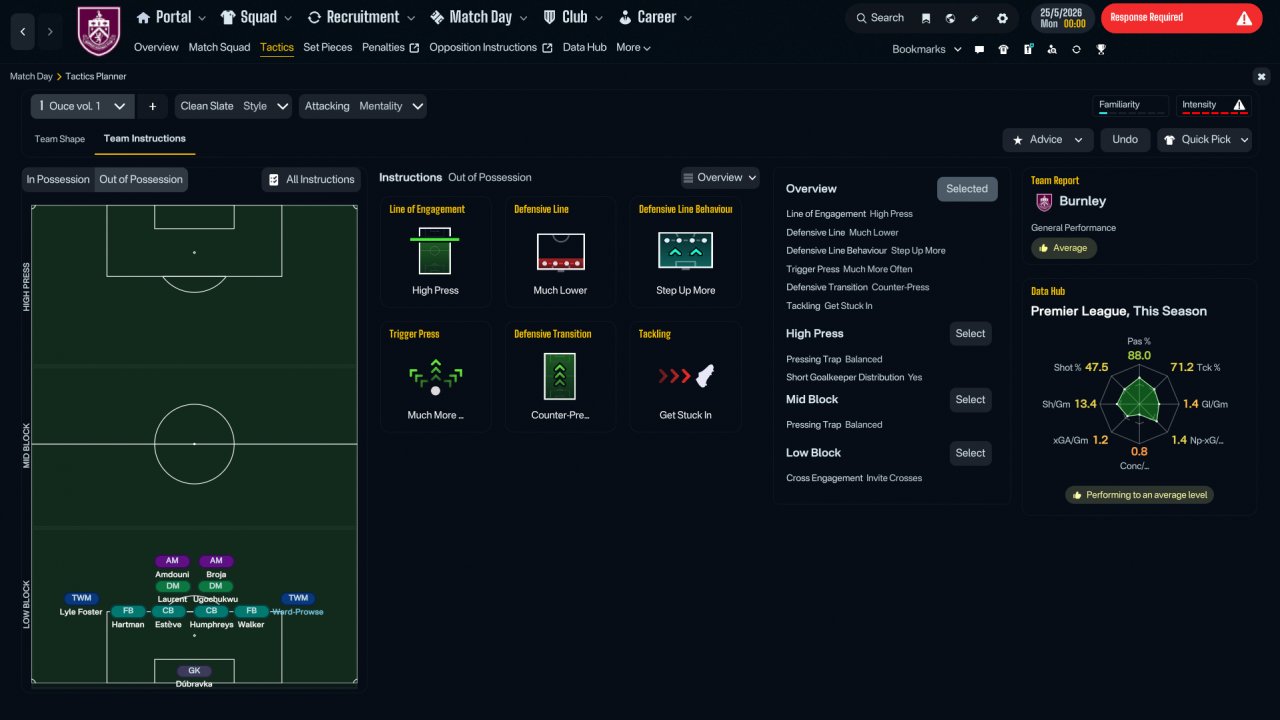Click the date and time display
This screenshot has height=720, width=1280.
(1063, 18)
